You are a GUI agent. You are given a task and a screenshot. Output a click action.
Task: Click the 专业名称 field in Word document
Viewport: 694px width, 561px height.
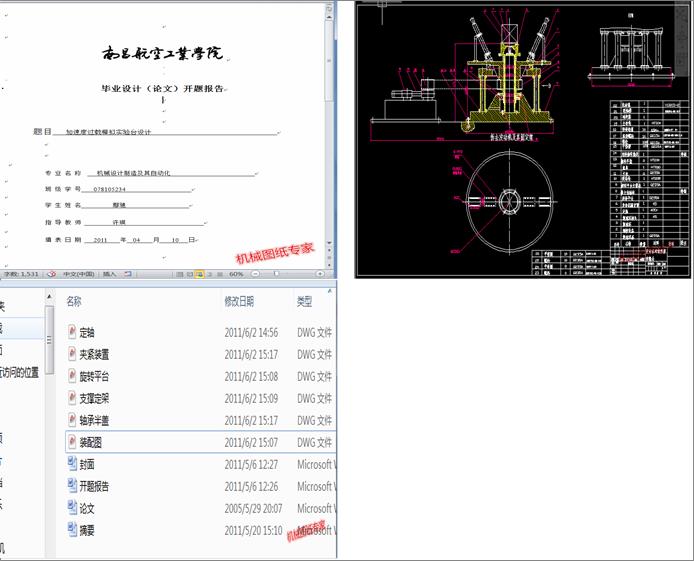click(150, 173)
